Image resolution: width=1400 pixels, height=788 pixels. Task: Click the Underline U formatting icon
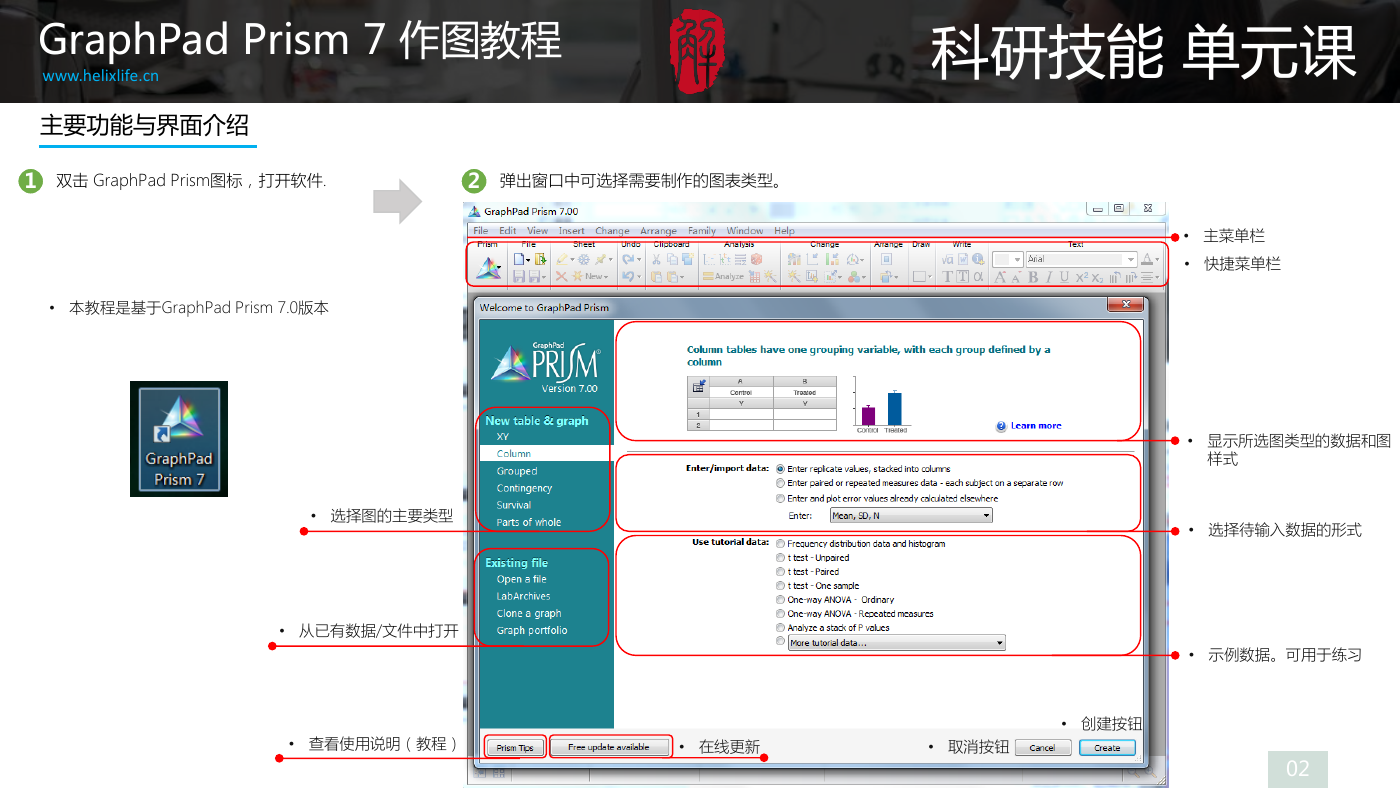[x=1064, y=277]
